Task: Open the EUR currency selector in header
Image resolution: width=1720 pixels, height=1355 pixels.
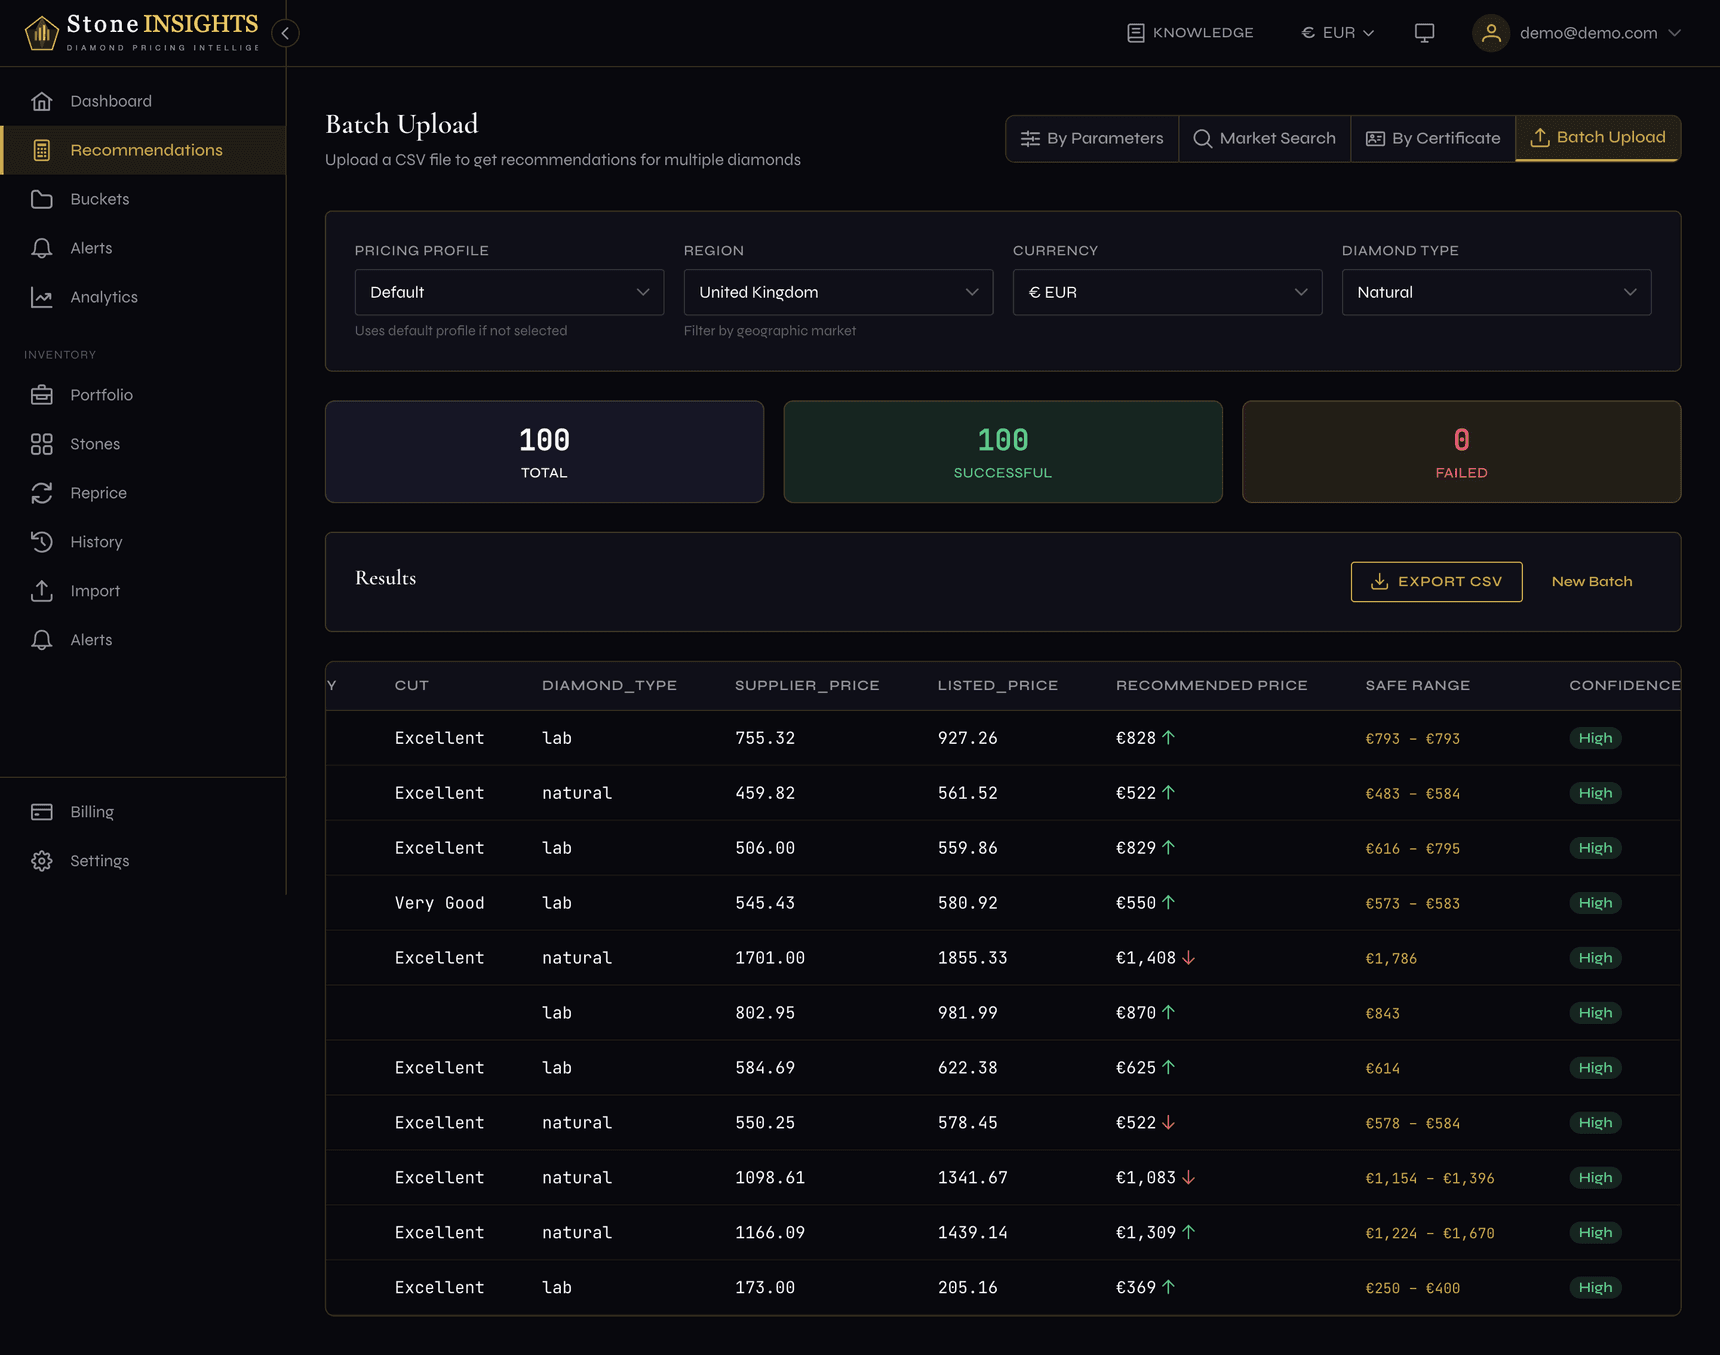Action: tap(1337, 32)
